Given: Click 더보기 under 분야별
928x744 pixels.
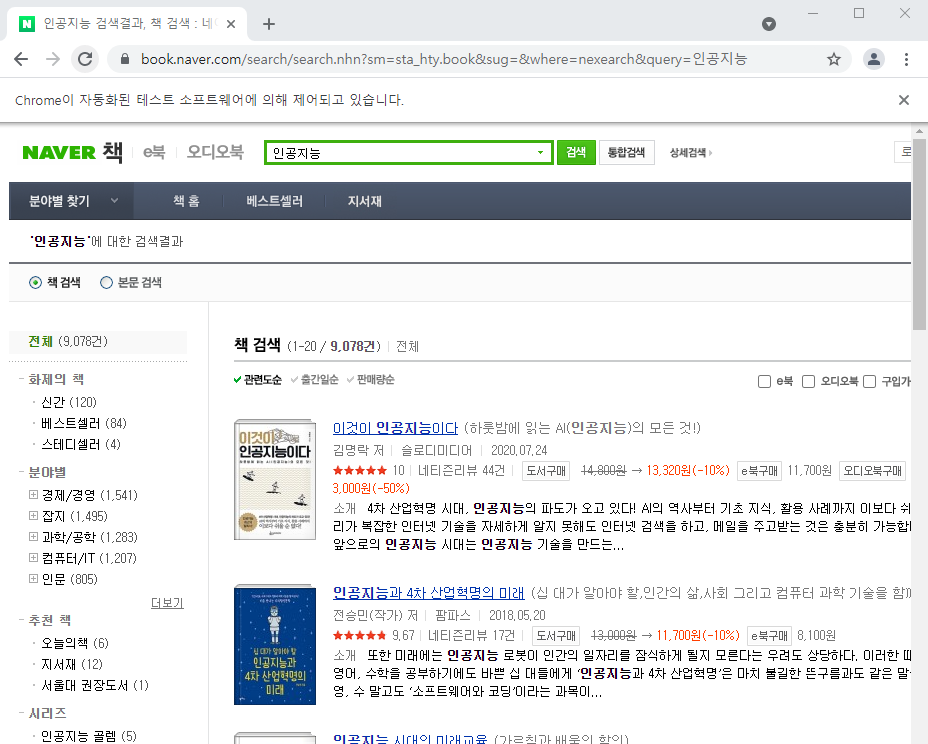Looking at the screenshot, I should click(167, 603).
